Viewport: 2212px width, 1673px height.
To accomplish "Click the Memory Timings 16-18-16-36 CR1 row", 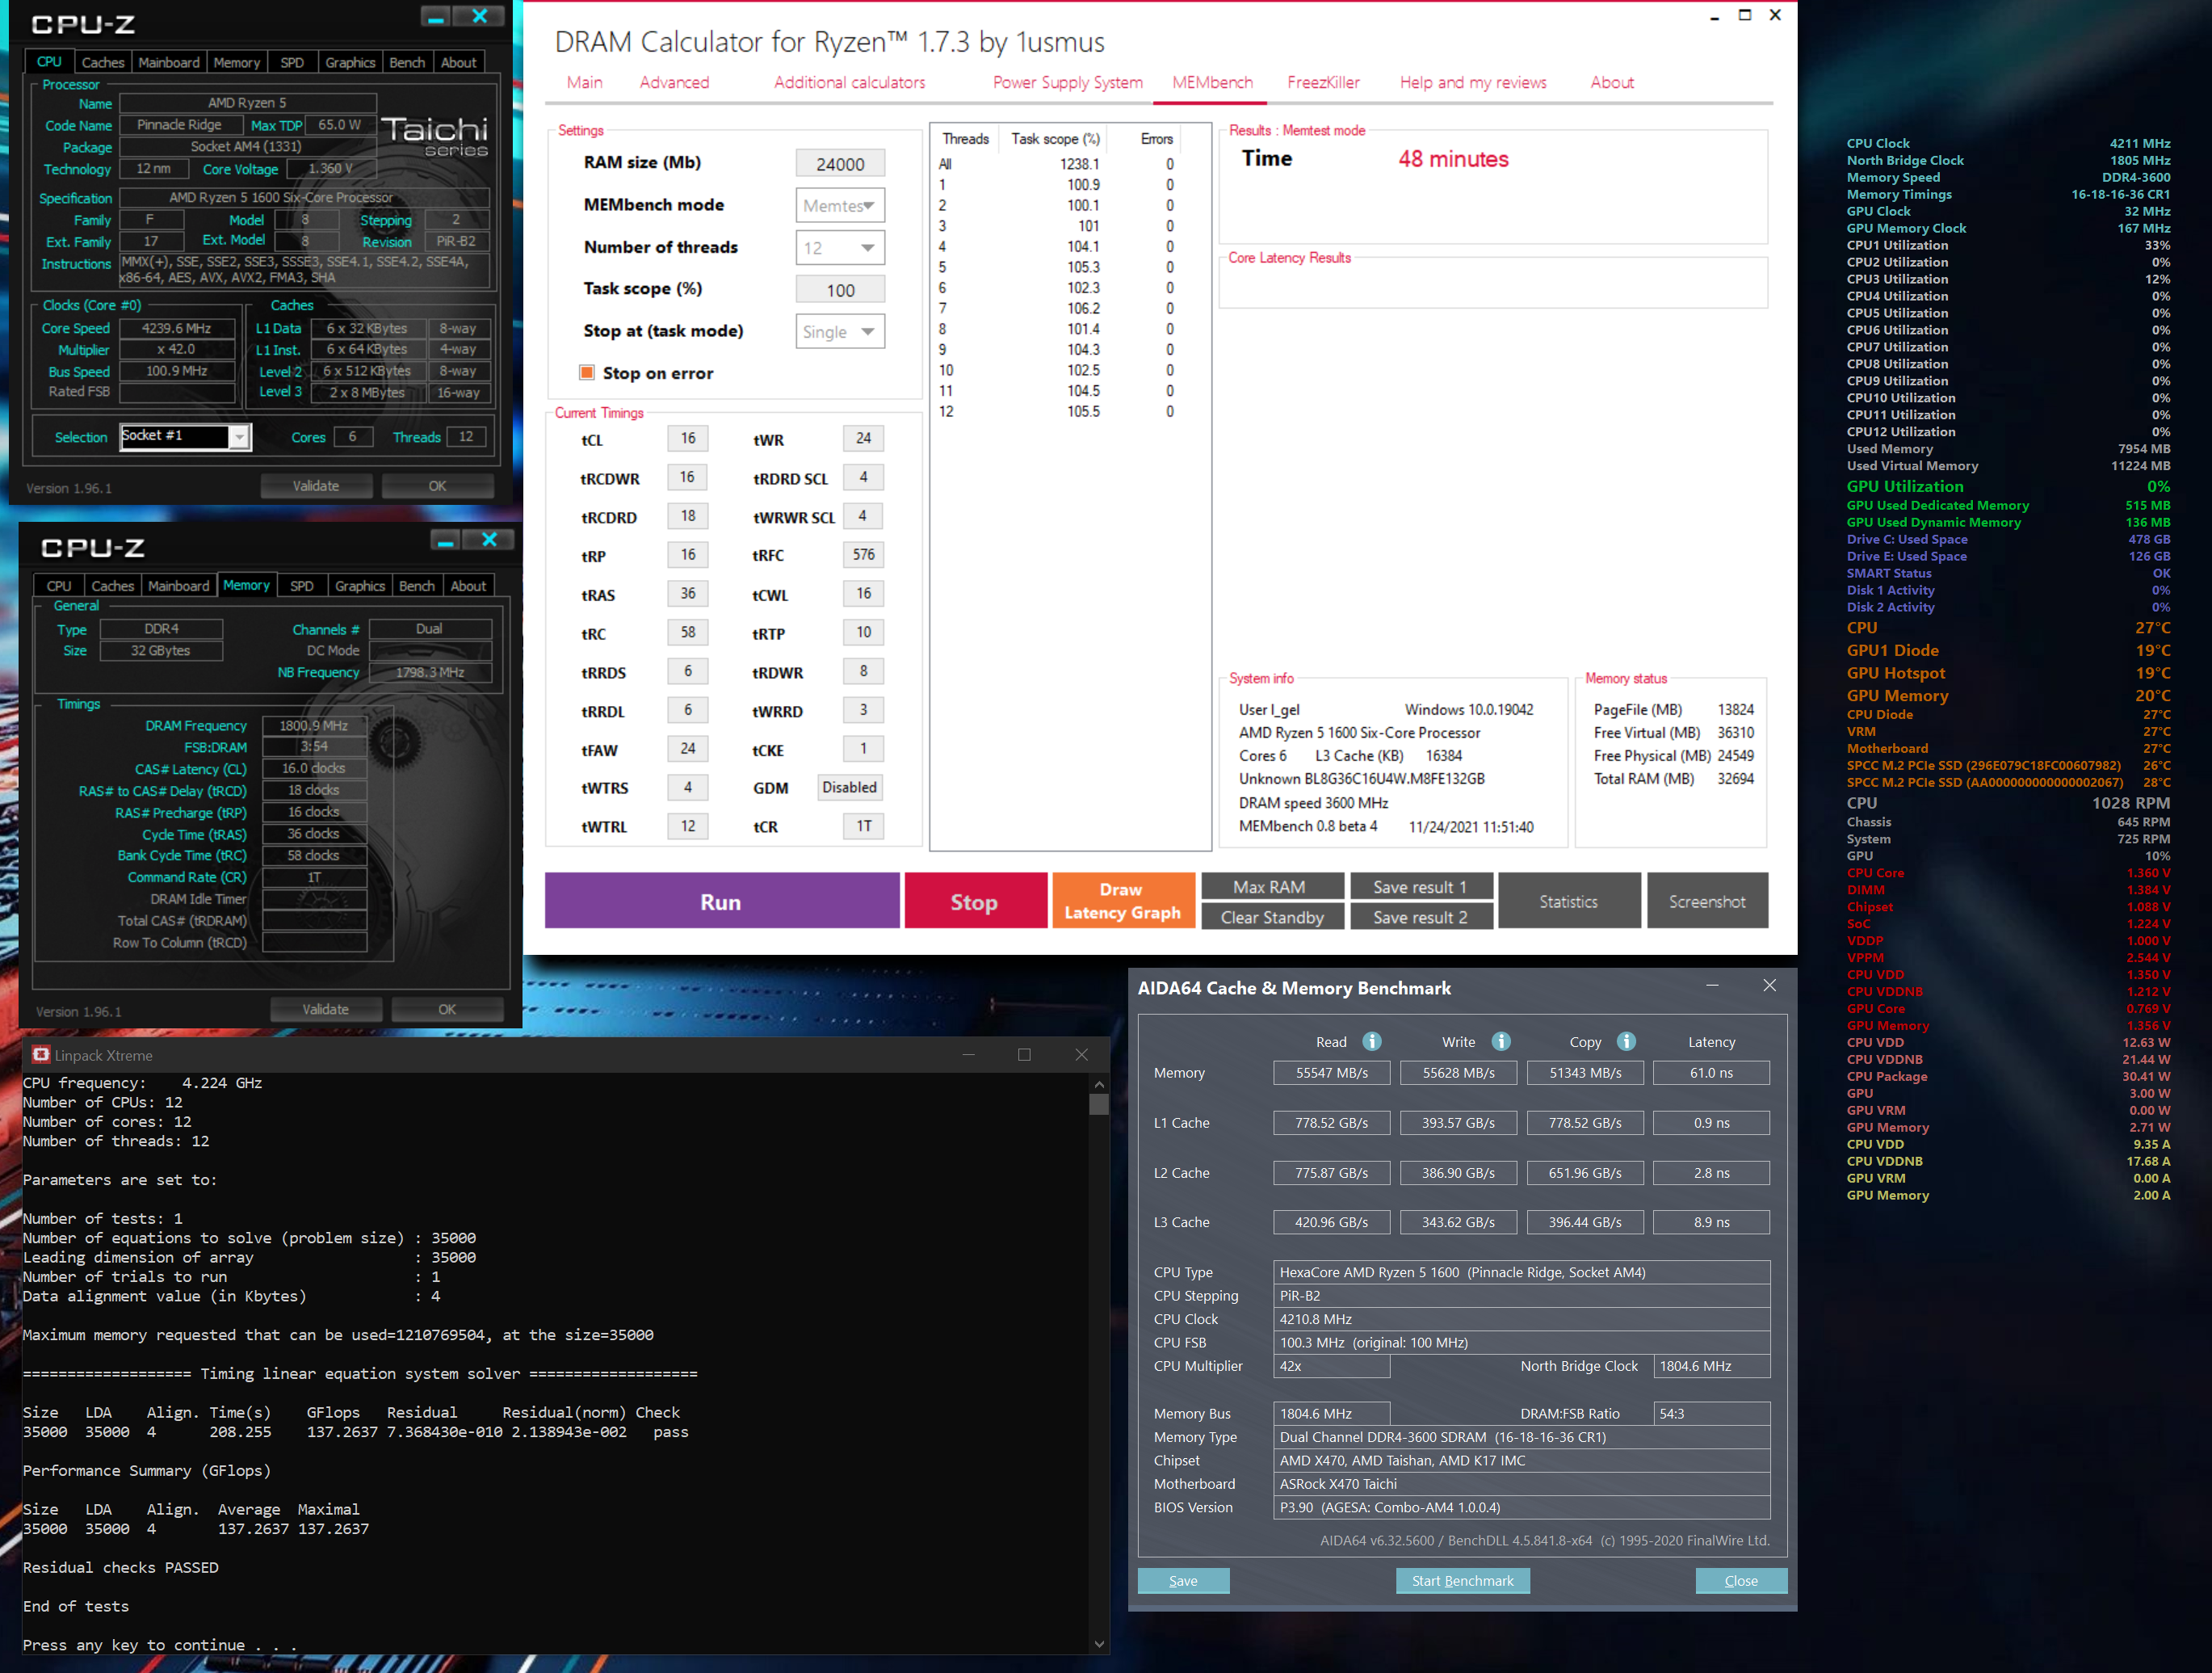I will [2008, 194].
